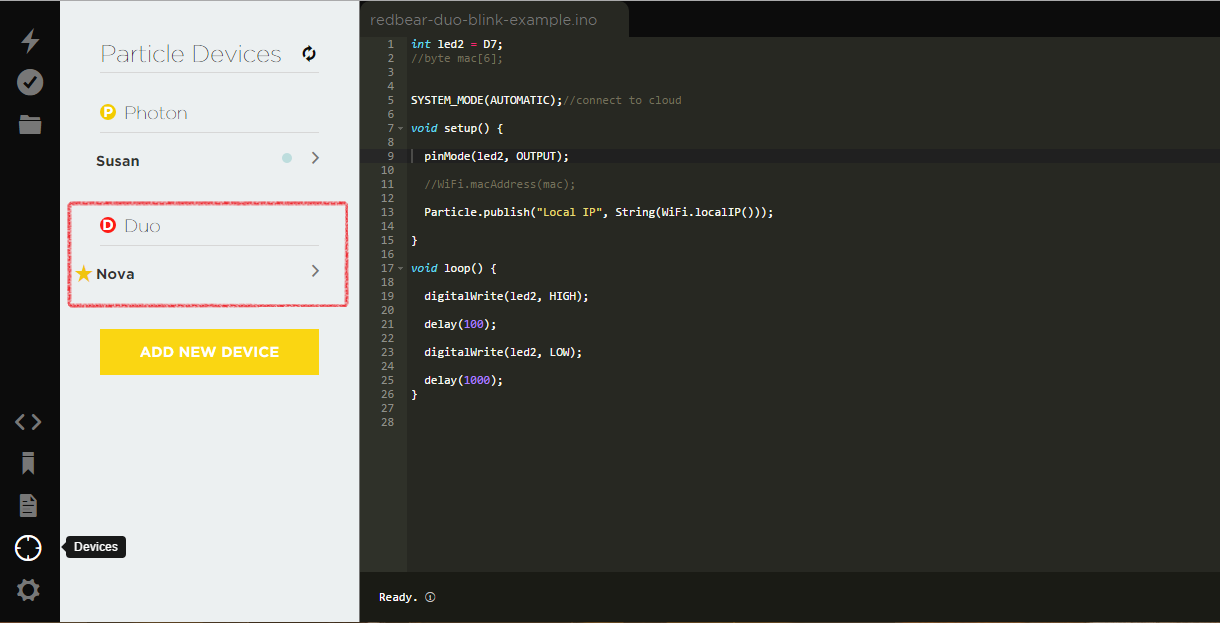Screen dimensions: 1220x623
Task: Refresh the Particle Devices list
Action: 309,54
